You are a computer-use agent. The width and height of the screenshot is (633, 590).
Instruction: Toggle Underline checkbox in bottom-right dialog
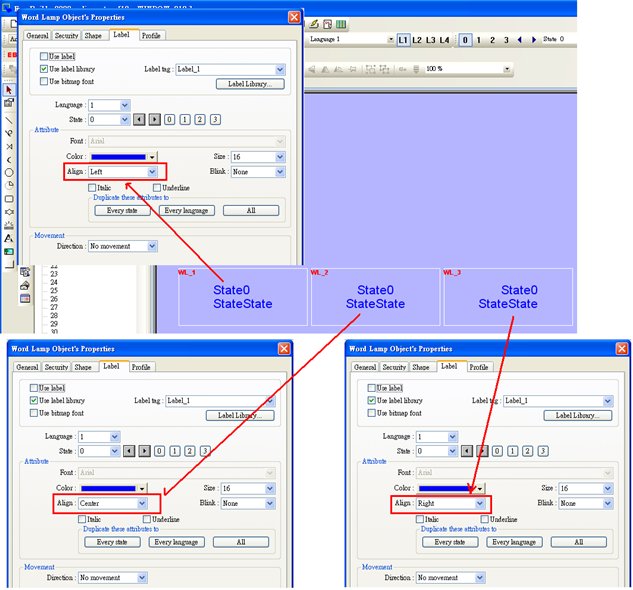click(484, 519)
